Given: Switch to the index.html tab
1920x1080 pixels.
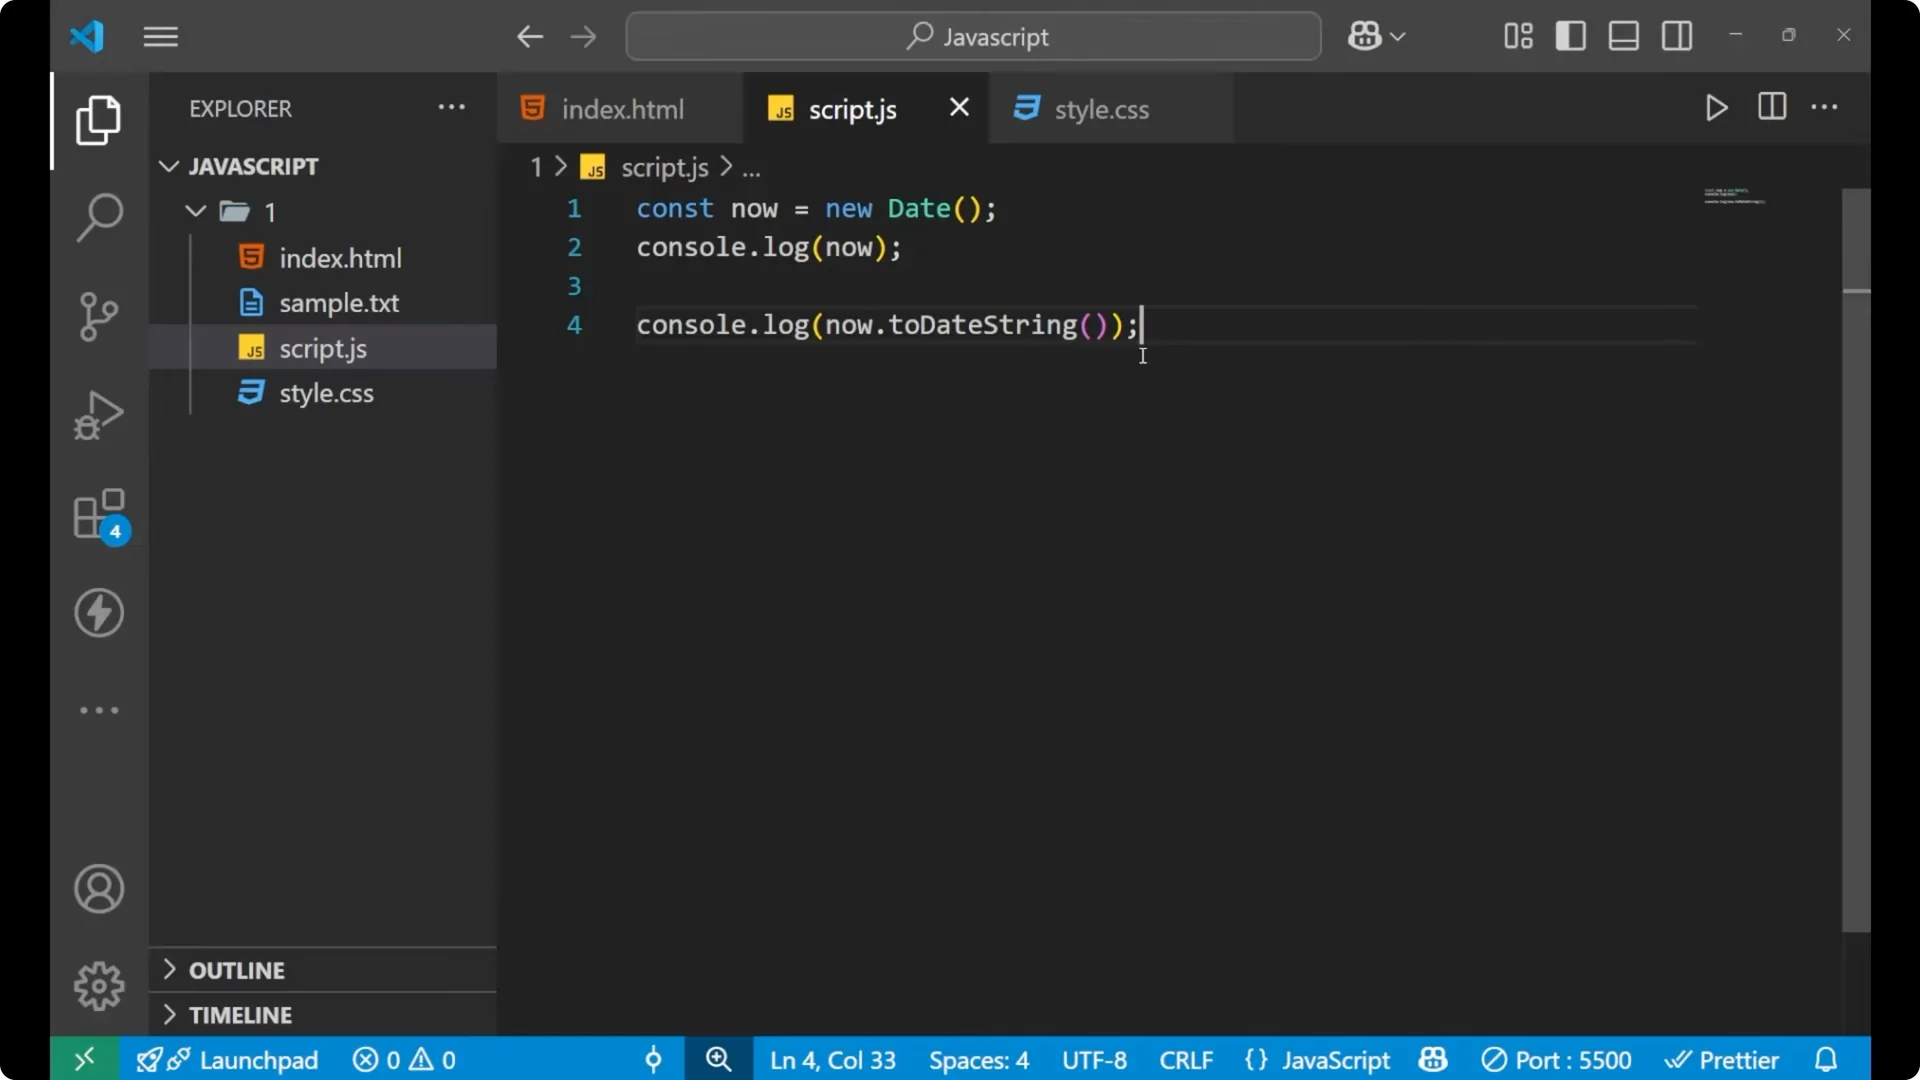Looking at the screenshot, I should coord(621,108).
